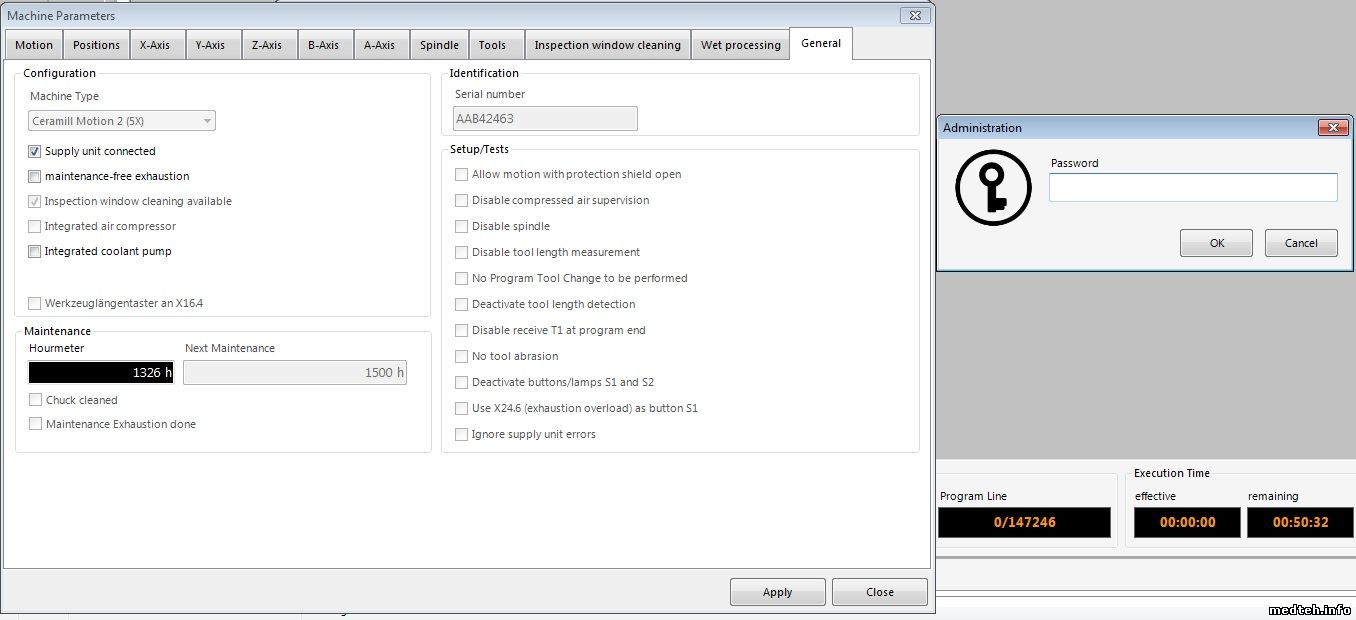
Task: Go to the Wet processing tab
Action: pyautogui.click(x=740, y=45)
